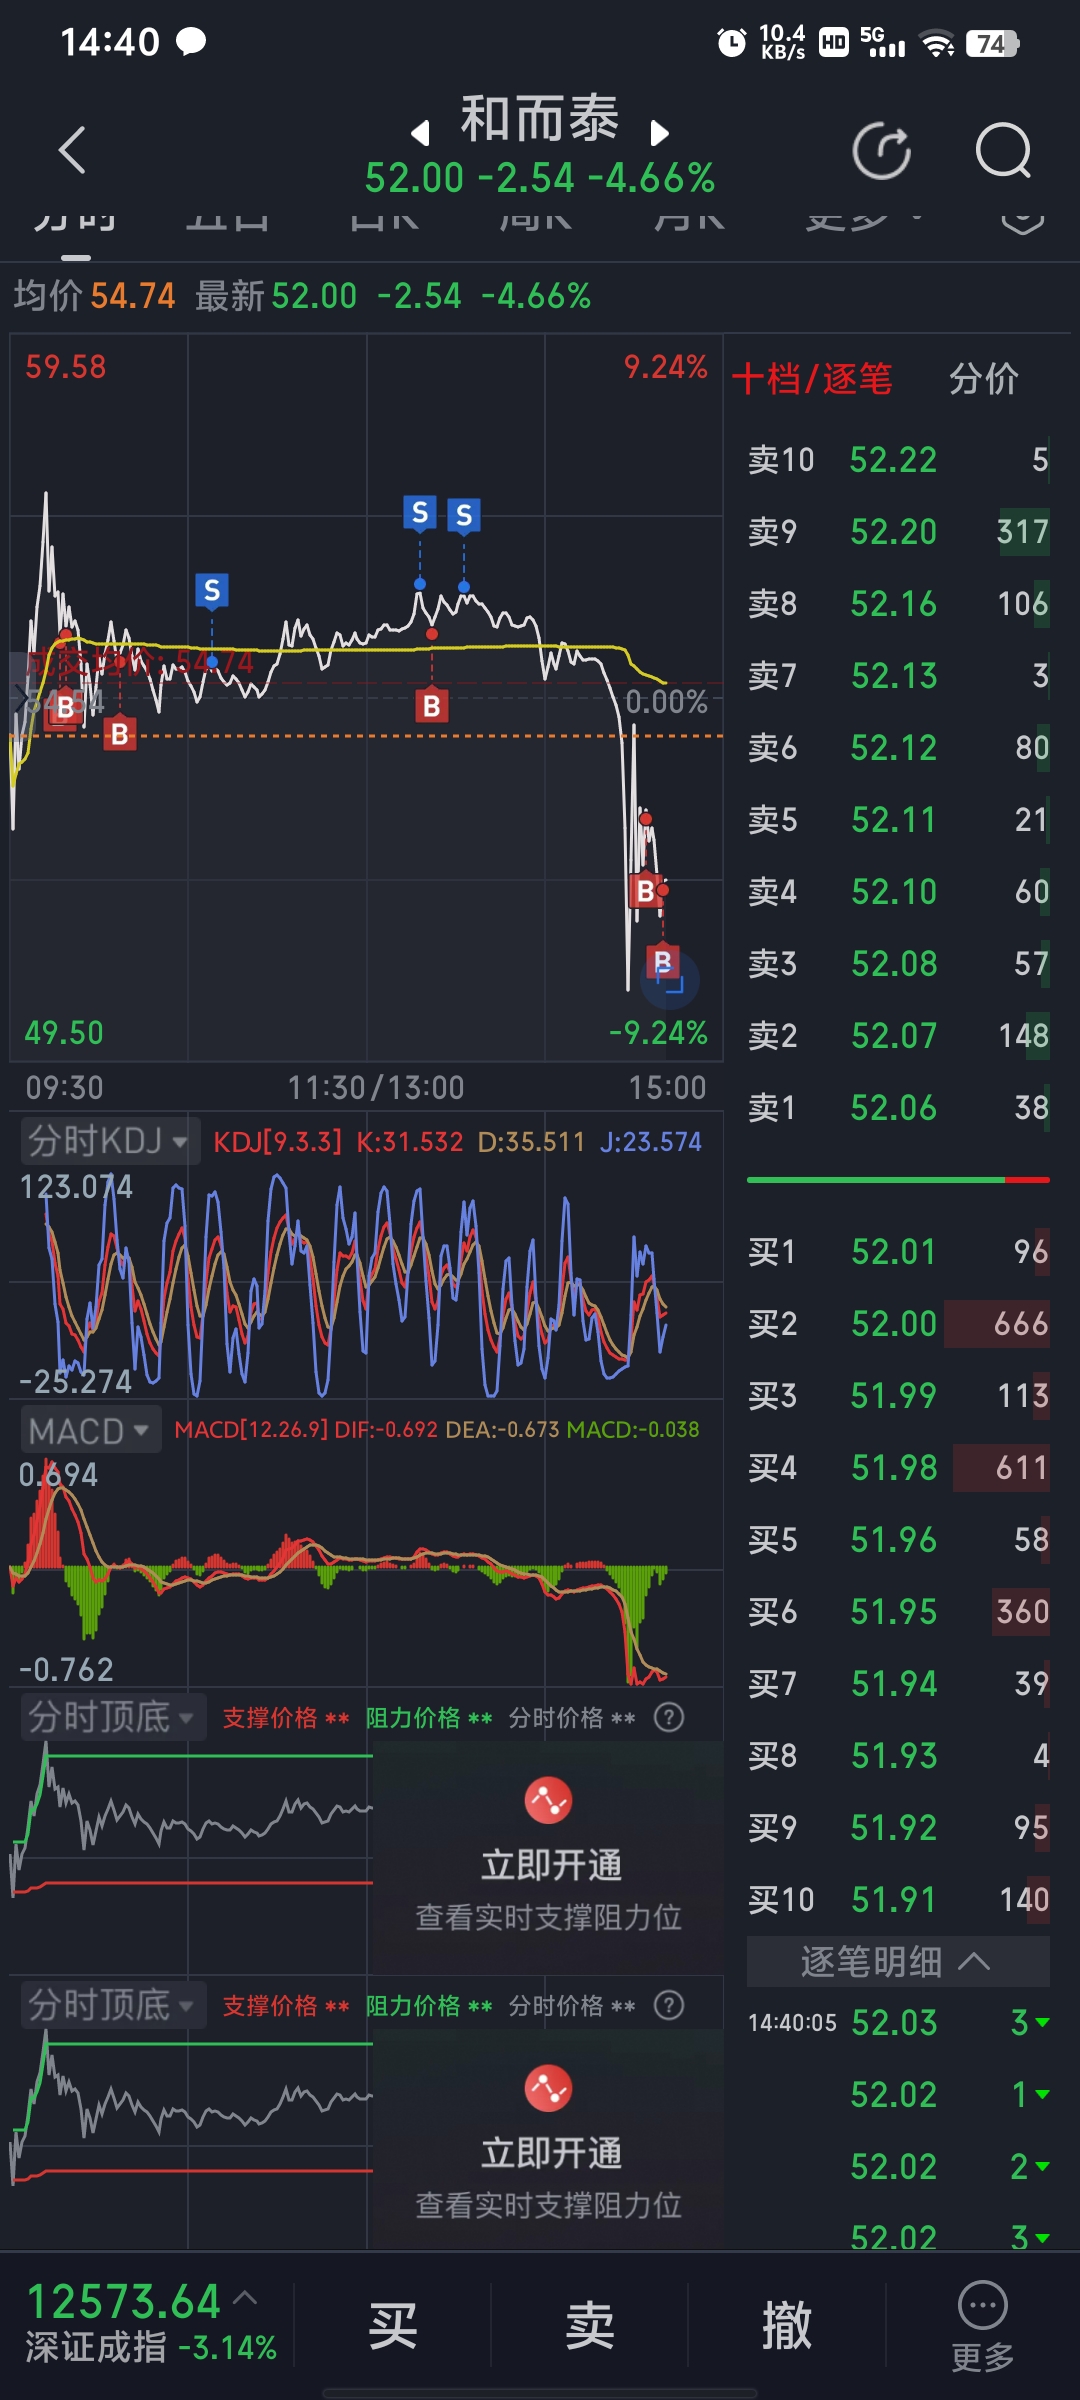Tap red indicator icon above second 立即开通
Image resolution: width=1080 pixels, height=2400 pixels.
548,2088
